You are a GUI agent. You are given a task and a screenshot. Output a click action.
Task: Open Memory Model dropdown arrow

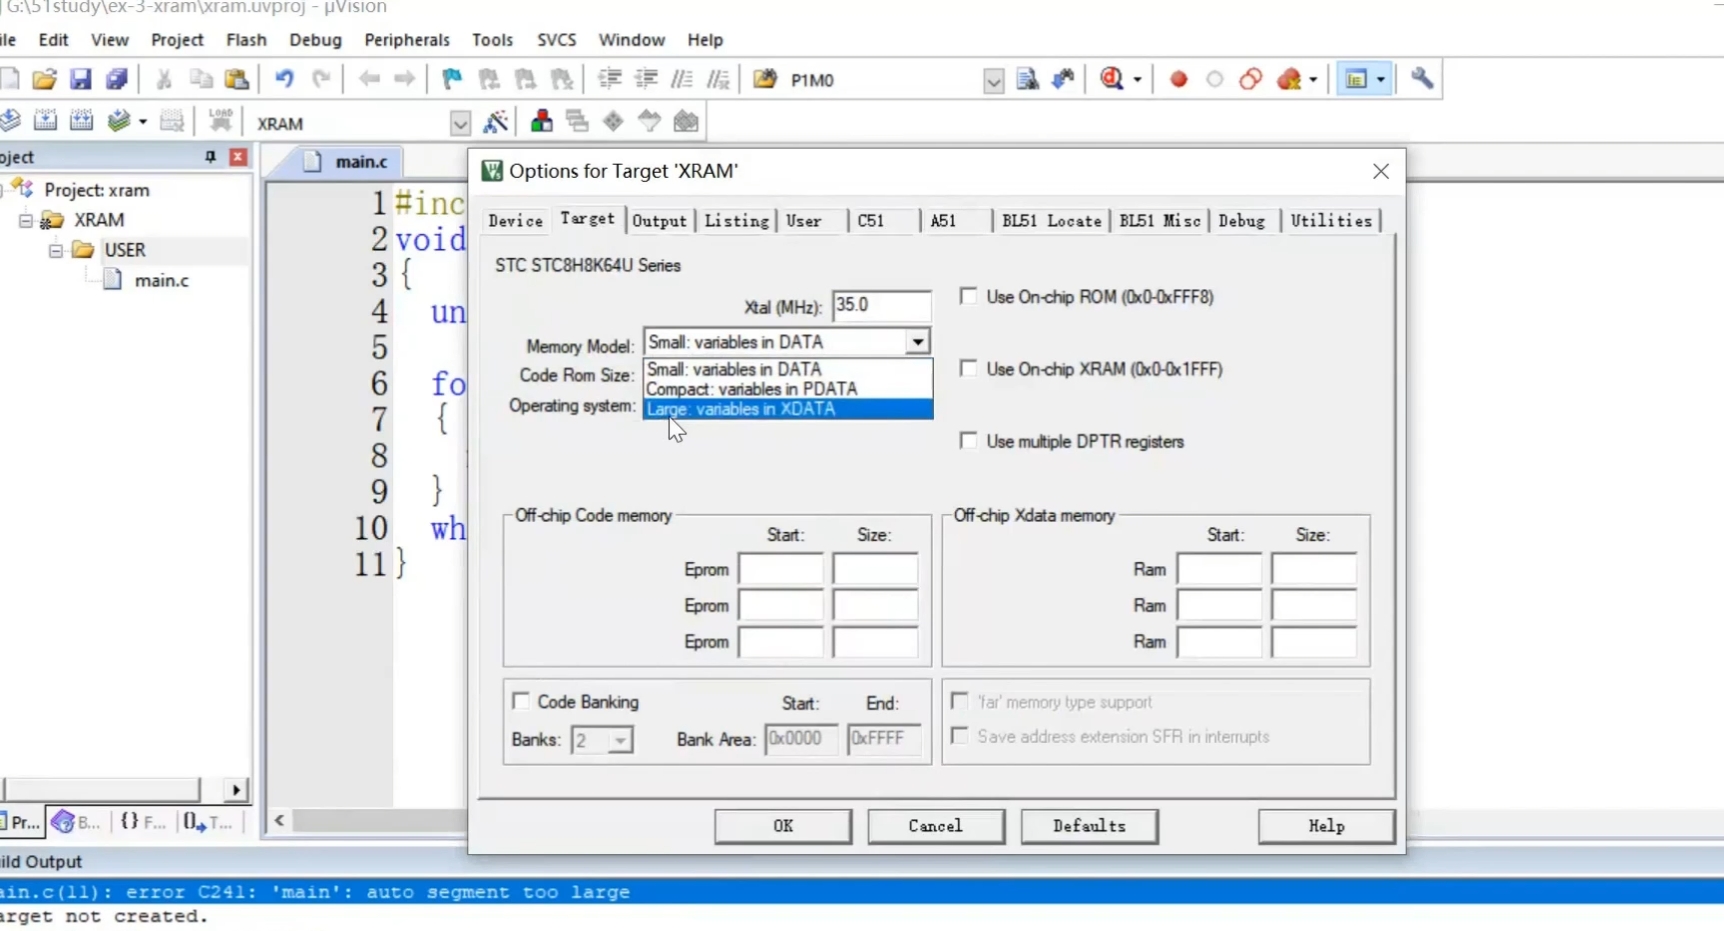(917, 342)
